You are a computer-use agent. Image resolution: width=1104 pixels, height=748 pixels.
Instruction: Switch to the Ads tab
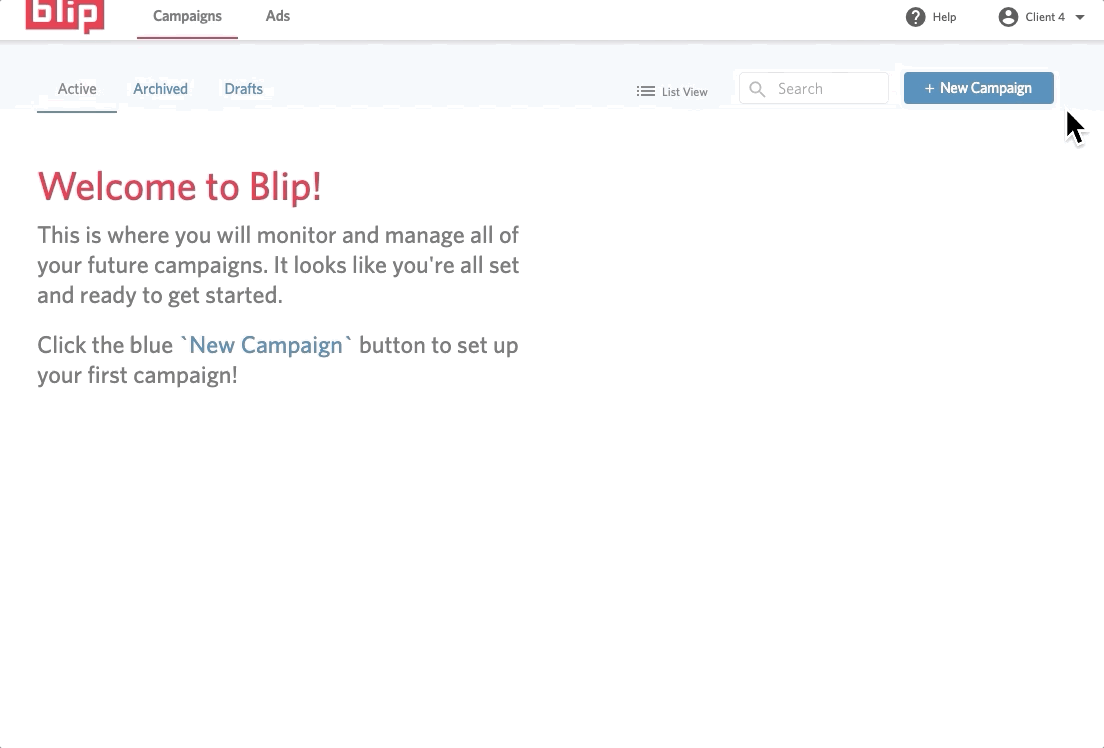point(277,16)
